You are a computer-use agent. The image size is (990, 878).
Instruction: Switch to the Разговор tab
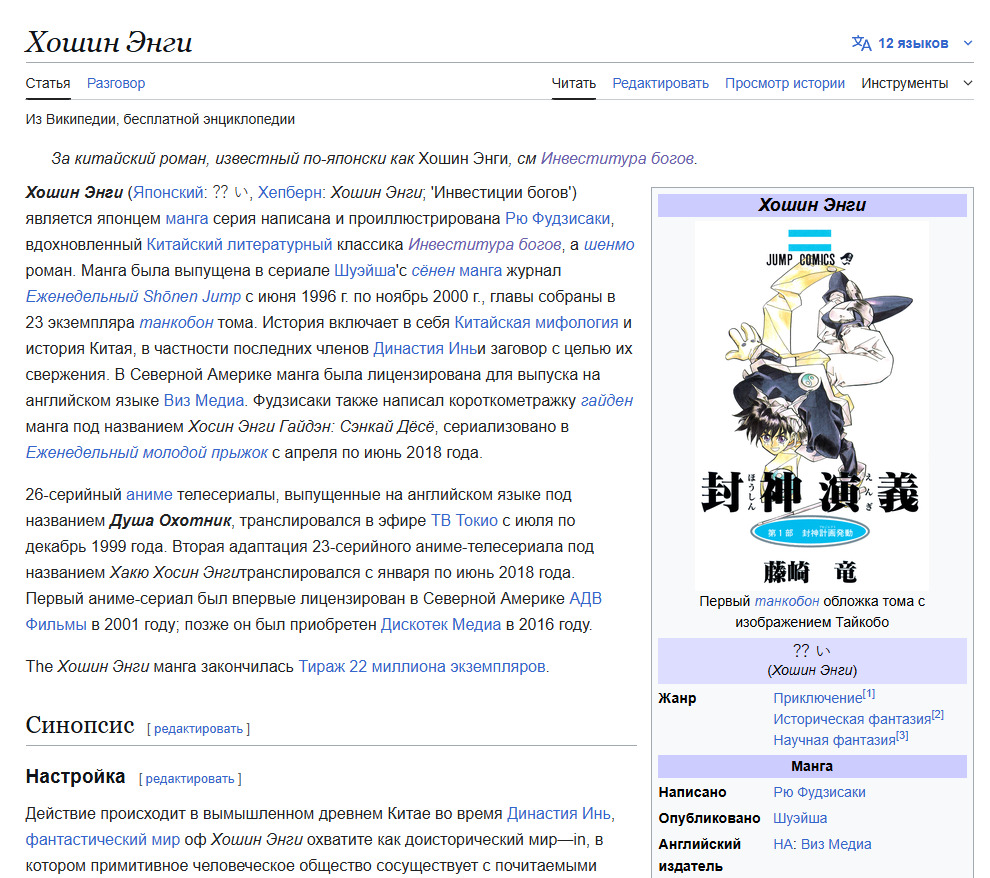point(116,83)
